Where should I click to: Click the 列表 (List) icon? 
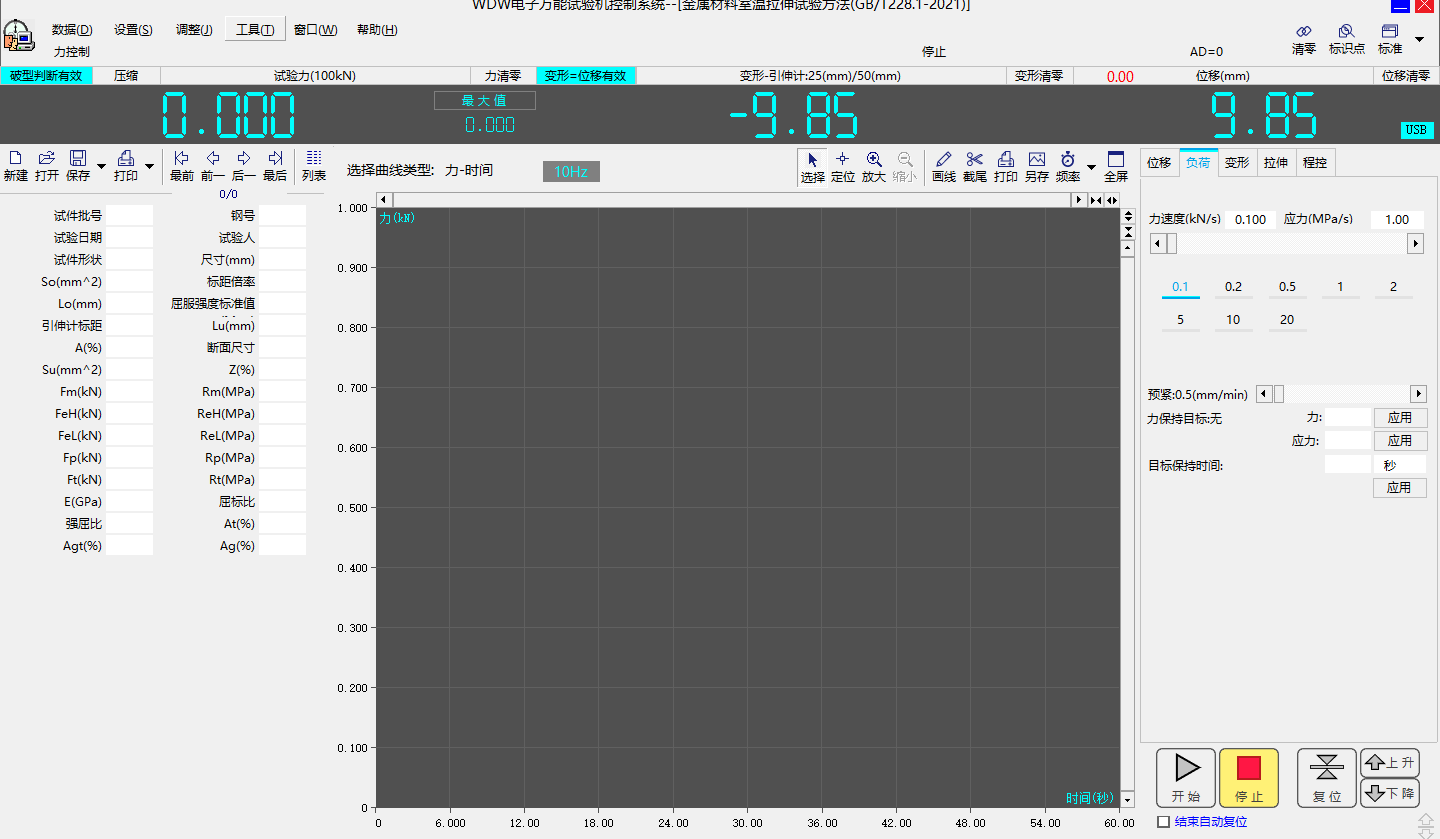click(x=314, y=165)
